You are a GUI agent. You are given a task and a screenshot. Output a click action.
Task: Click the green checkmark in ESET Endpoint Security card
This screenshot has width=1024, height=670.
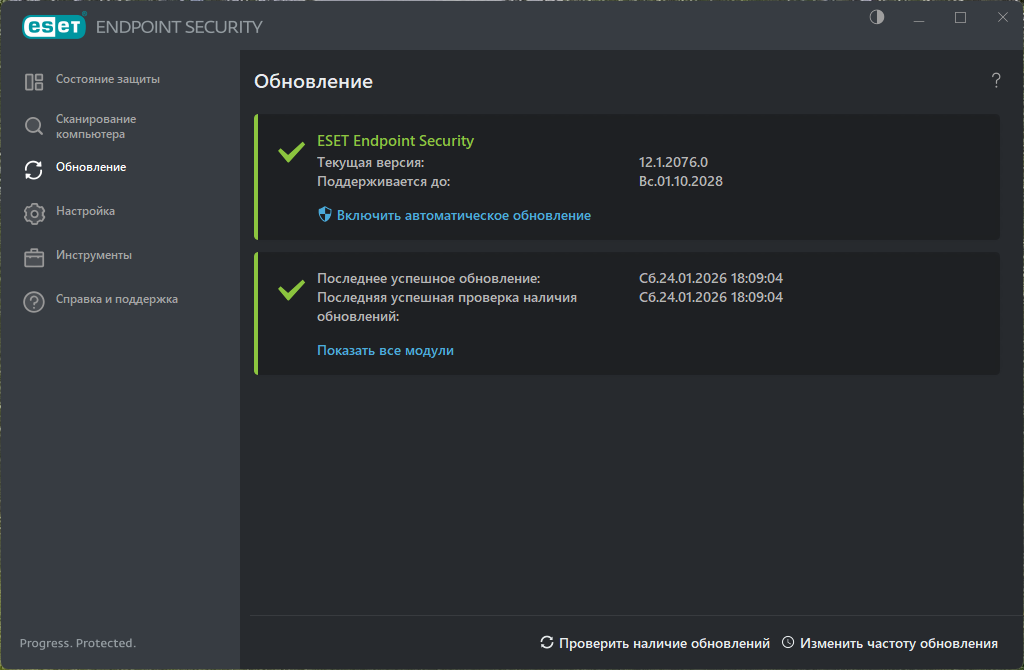(x=291, y=152)
